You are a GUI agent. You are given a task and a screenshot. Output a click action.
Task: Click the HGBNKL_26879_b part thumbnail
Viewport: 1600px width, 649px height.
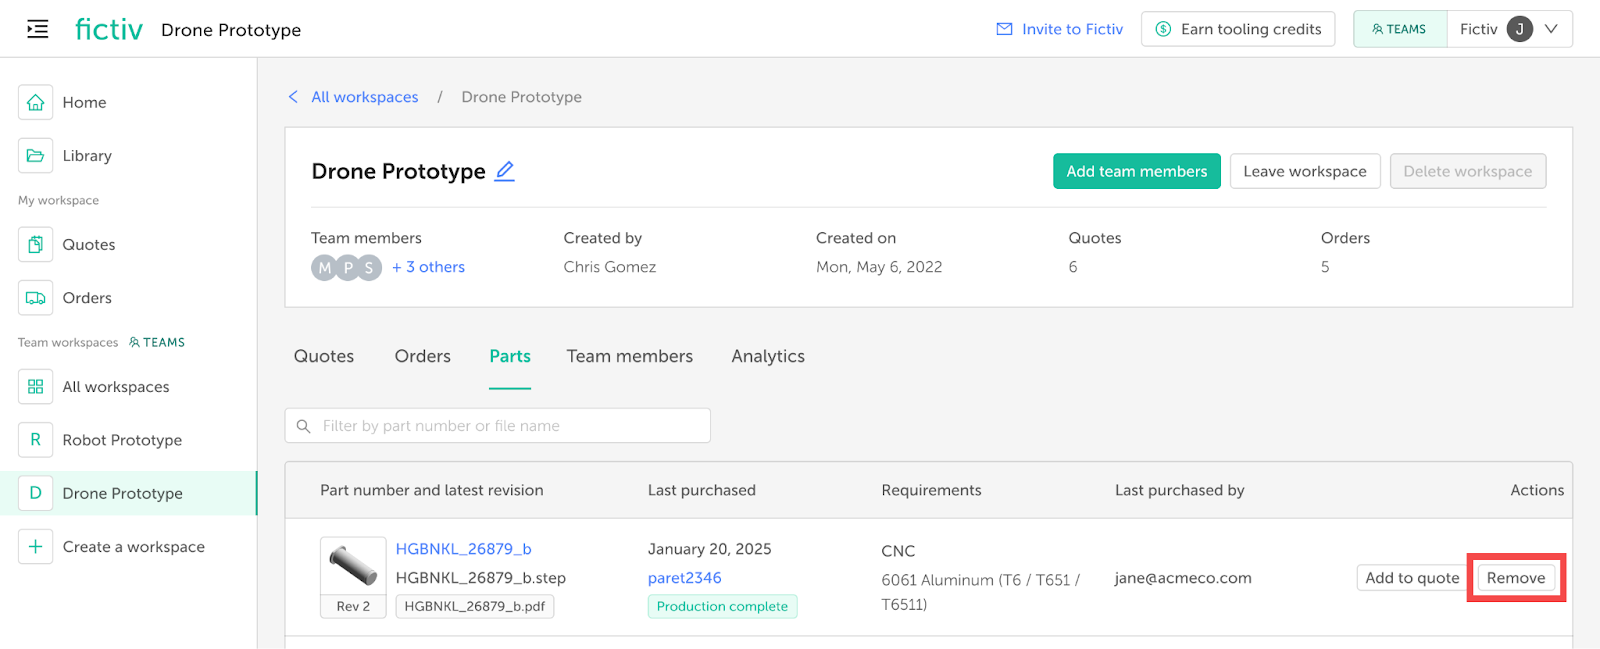(x=353, y=566)
